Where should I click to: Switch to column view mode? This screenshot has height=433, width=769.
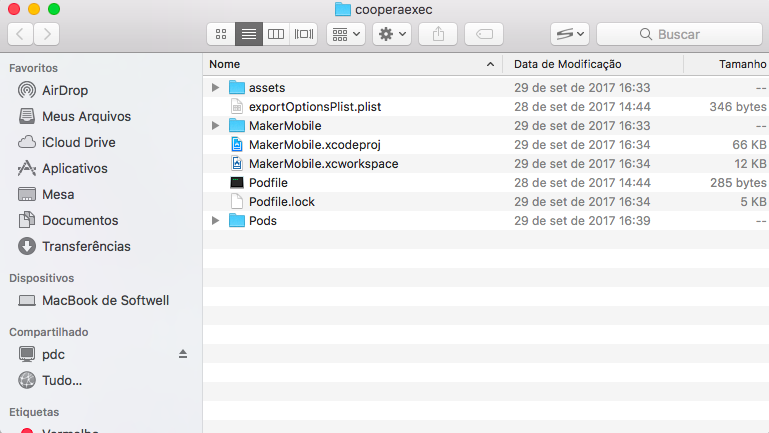276,34
